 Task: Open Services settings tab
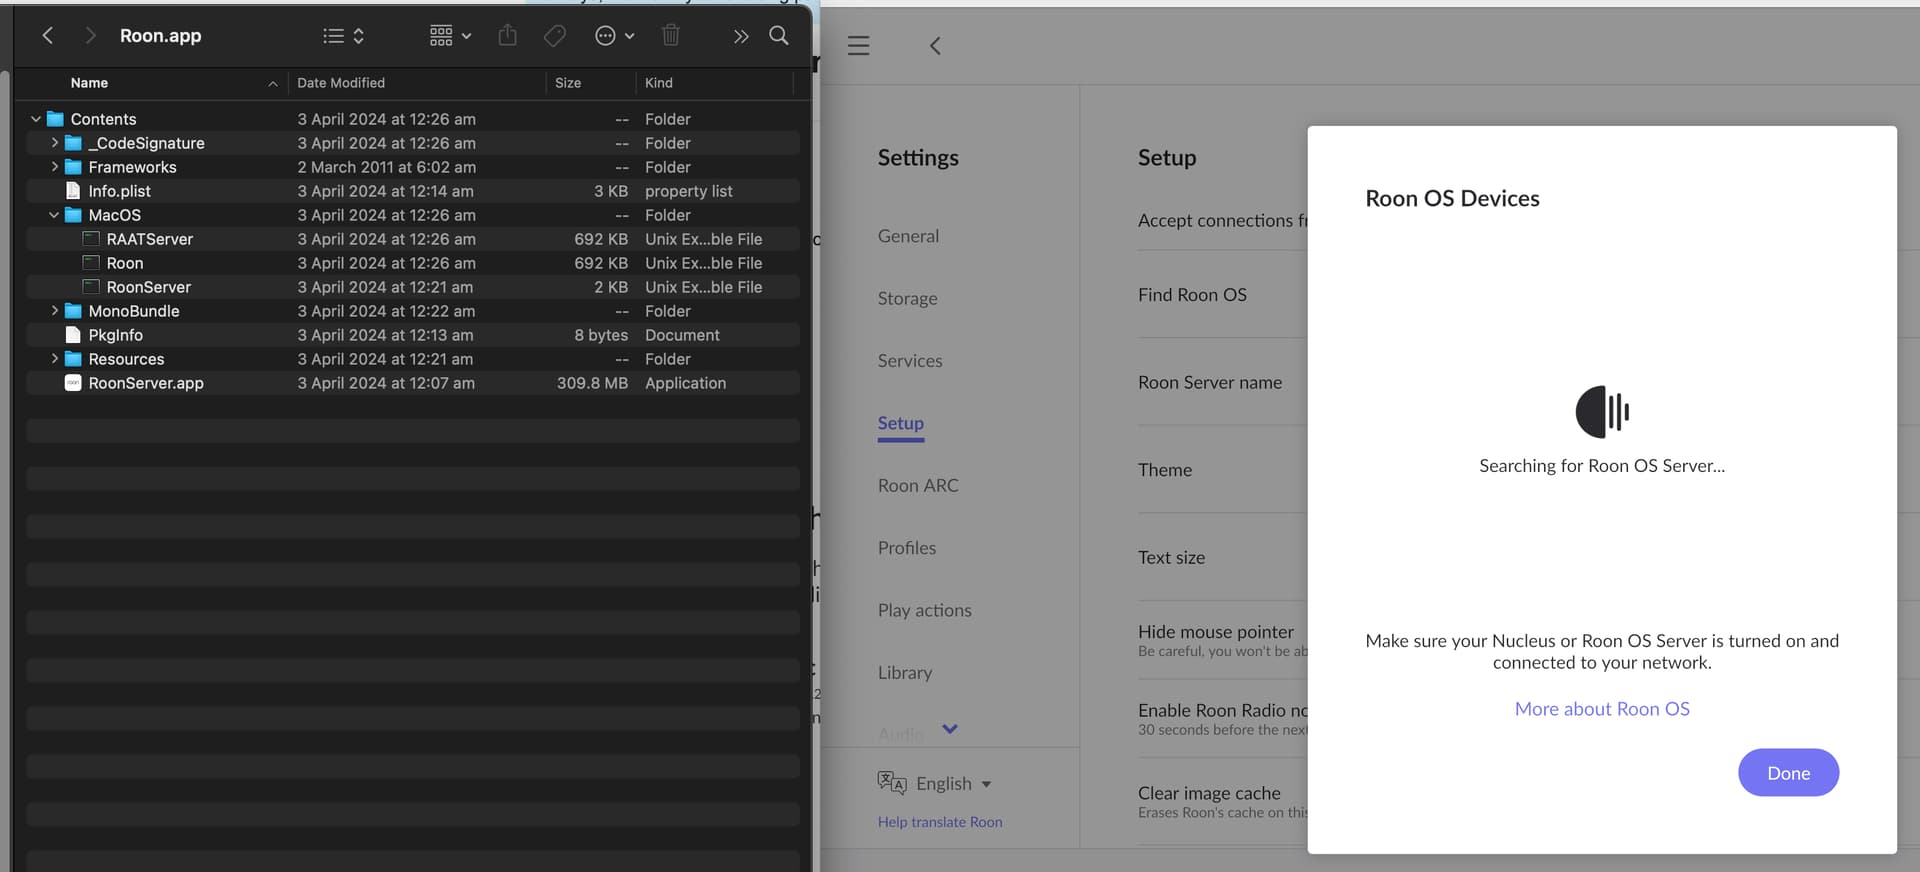point(910,361)
